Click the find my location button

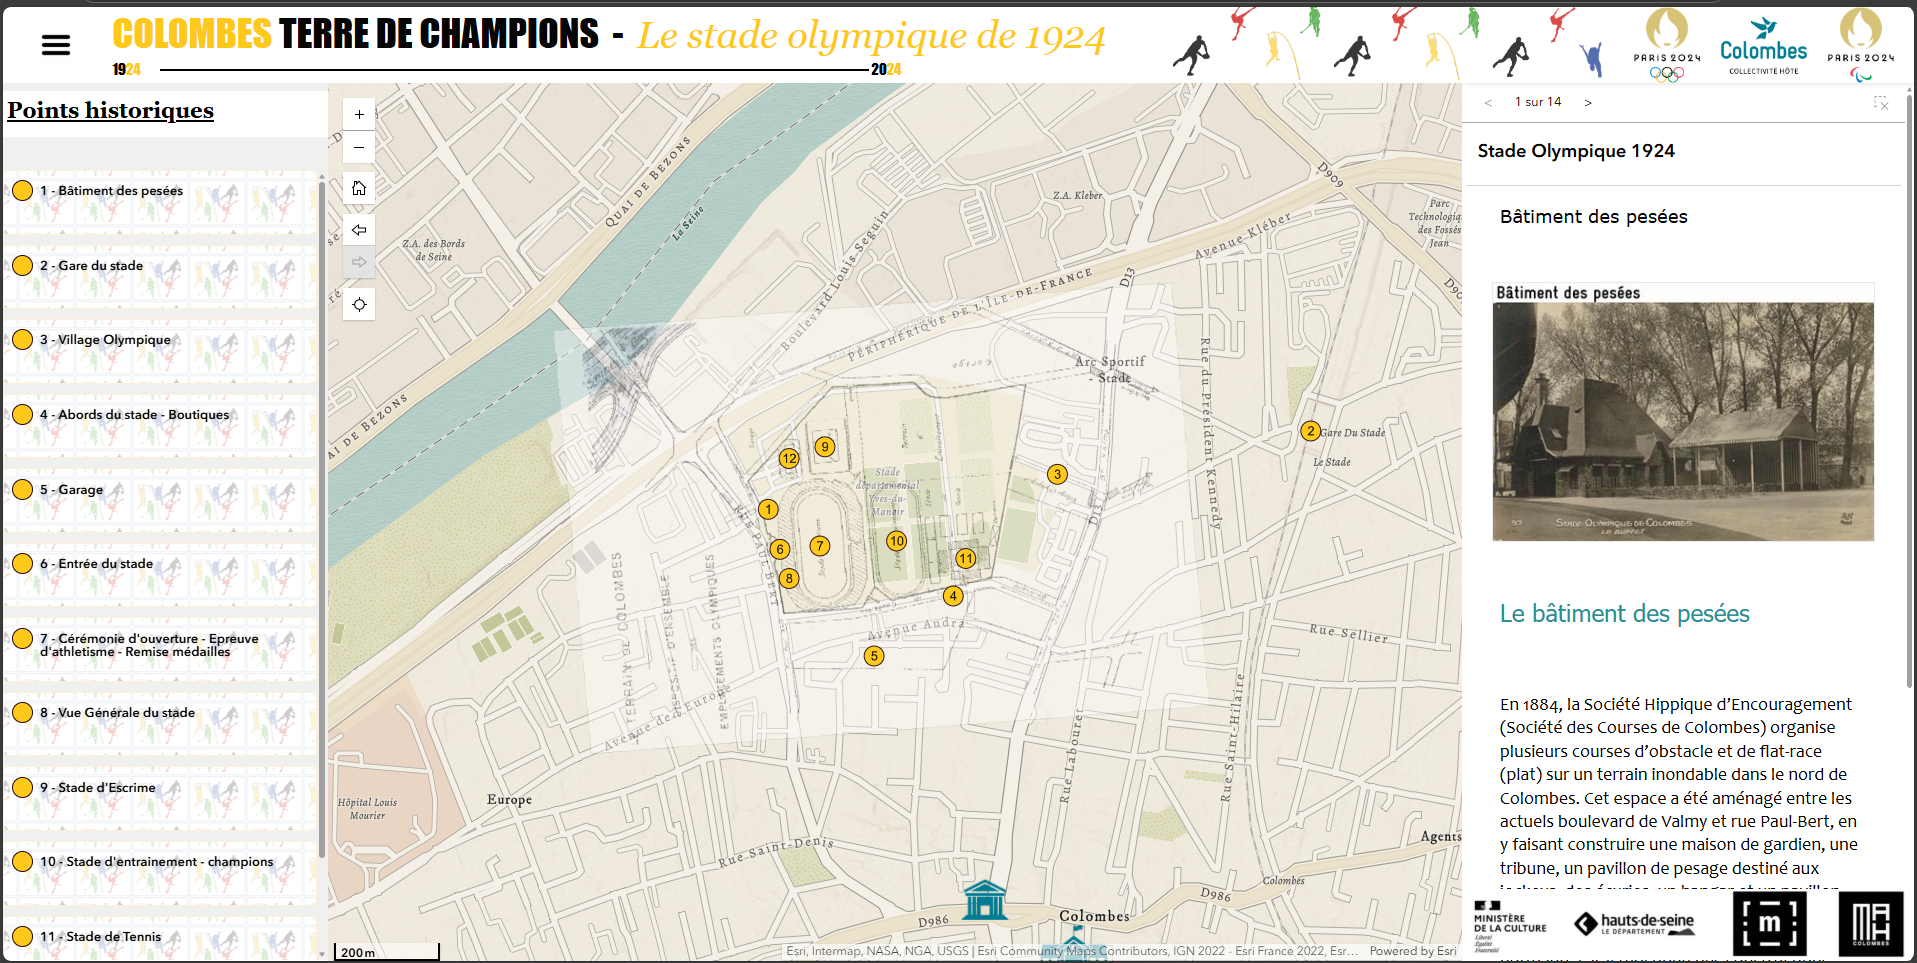click(359, 304)
